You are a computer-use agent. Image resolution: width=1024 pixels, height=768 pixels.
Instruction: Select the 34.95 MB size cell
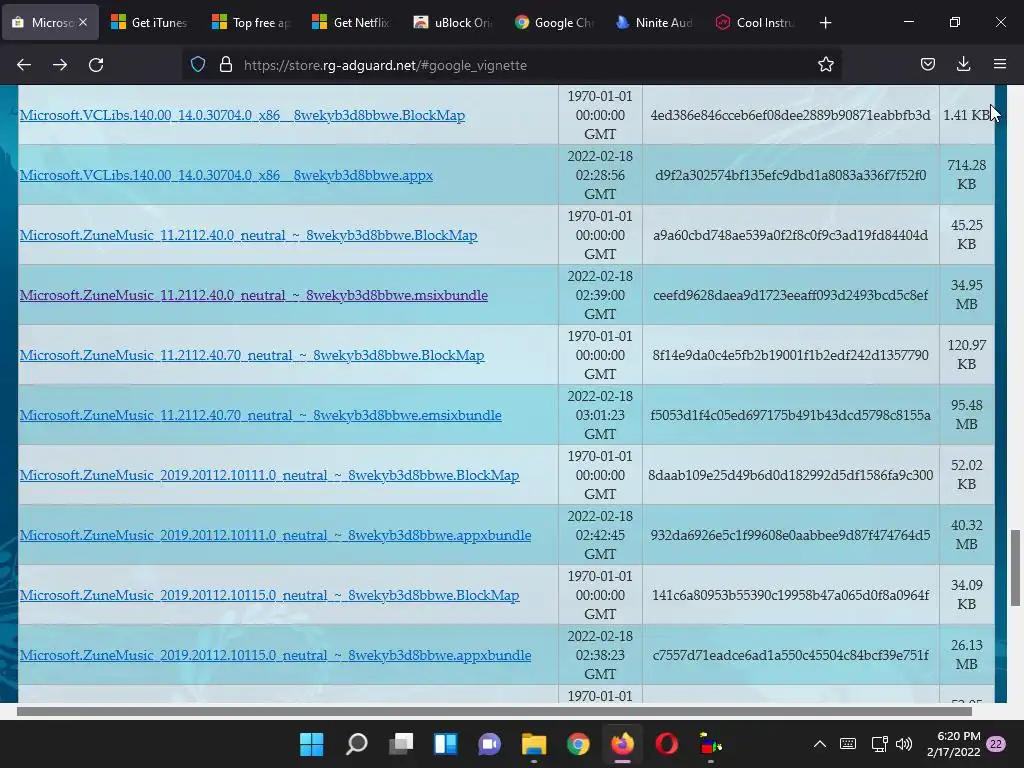(967, 295)
